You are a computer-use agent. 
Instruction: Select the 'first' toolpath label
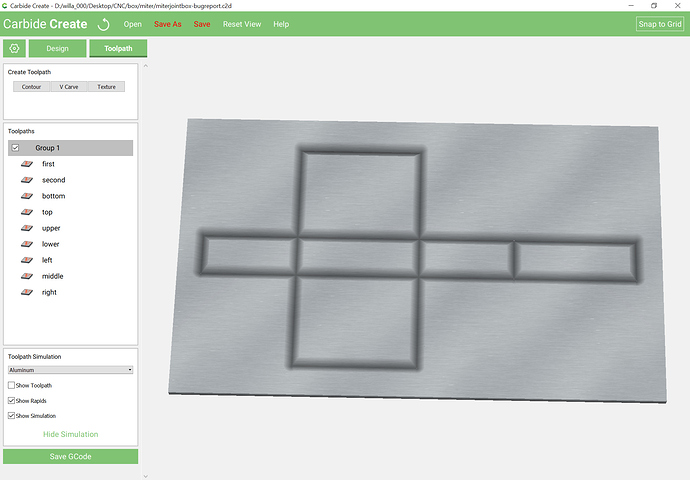click(48, 164)
